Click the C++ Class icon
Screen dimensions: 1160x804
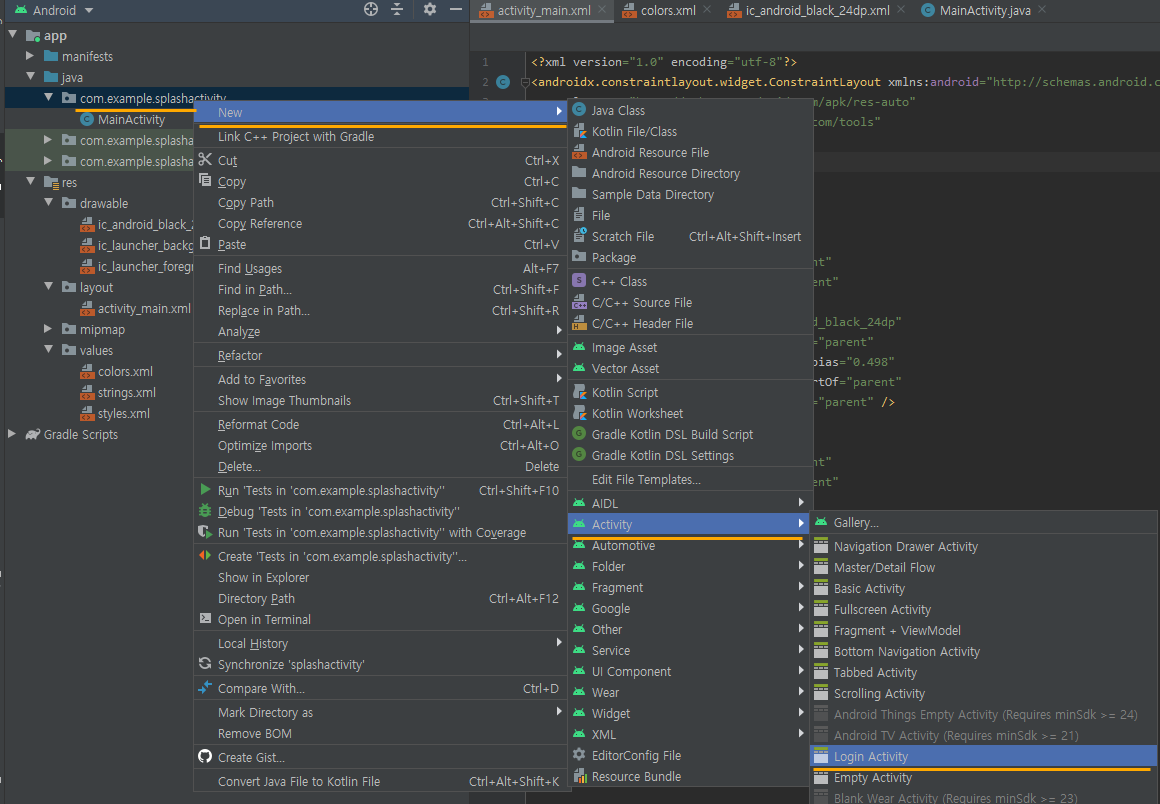click(x=579, y=281)
